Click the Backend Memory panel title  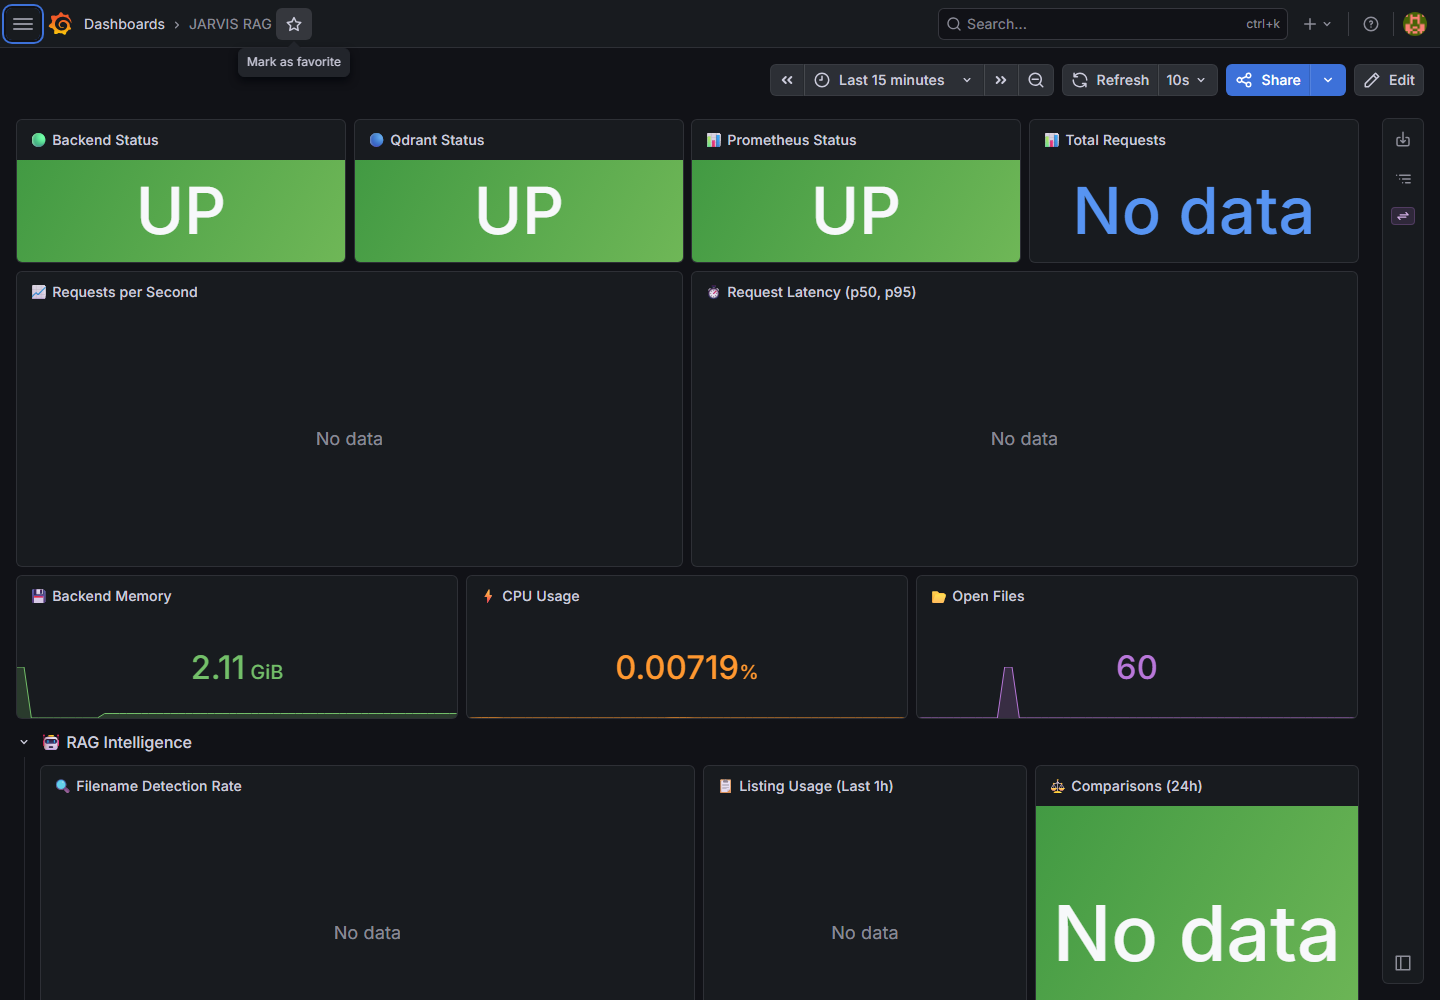point(111,596)
